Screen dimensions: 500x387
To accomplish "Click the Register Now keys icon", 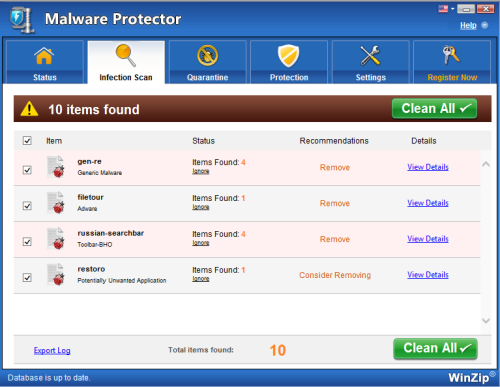I will 451,55.
